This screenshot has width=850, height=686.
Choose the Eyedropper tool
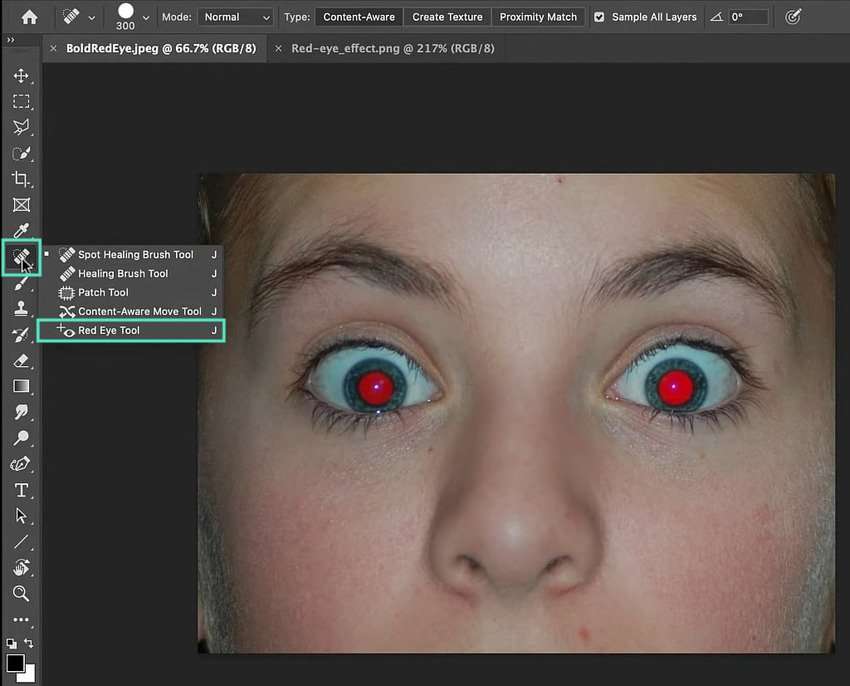tap(21, 231)
